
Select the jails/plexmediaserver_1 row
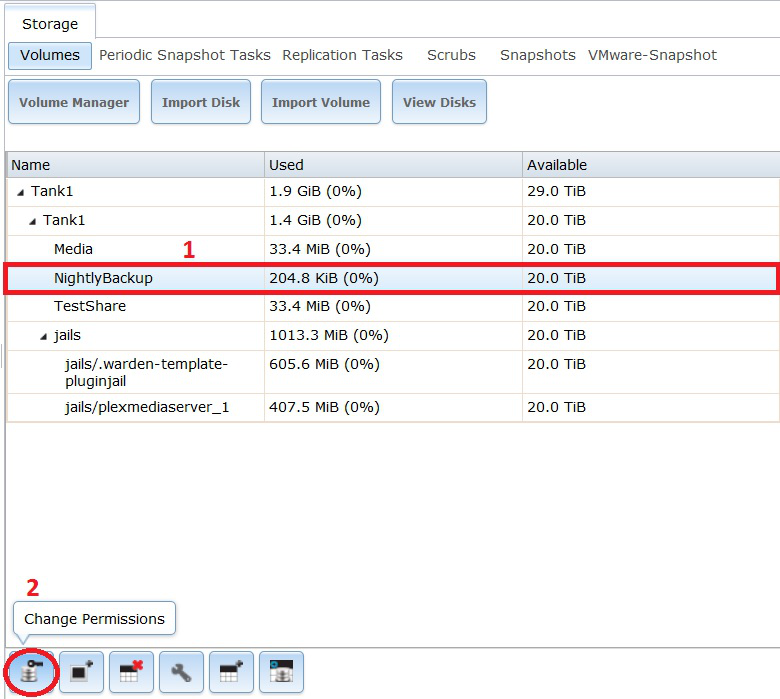point(147,407)
